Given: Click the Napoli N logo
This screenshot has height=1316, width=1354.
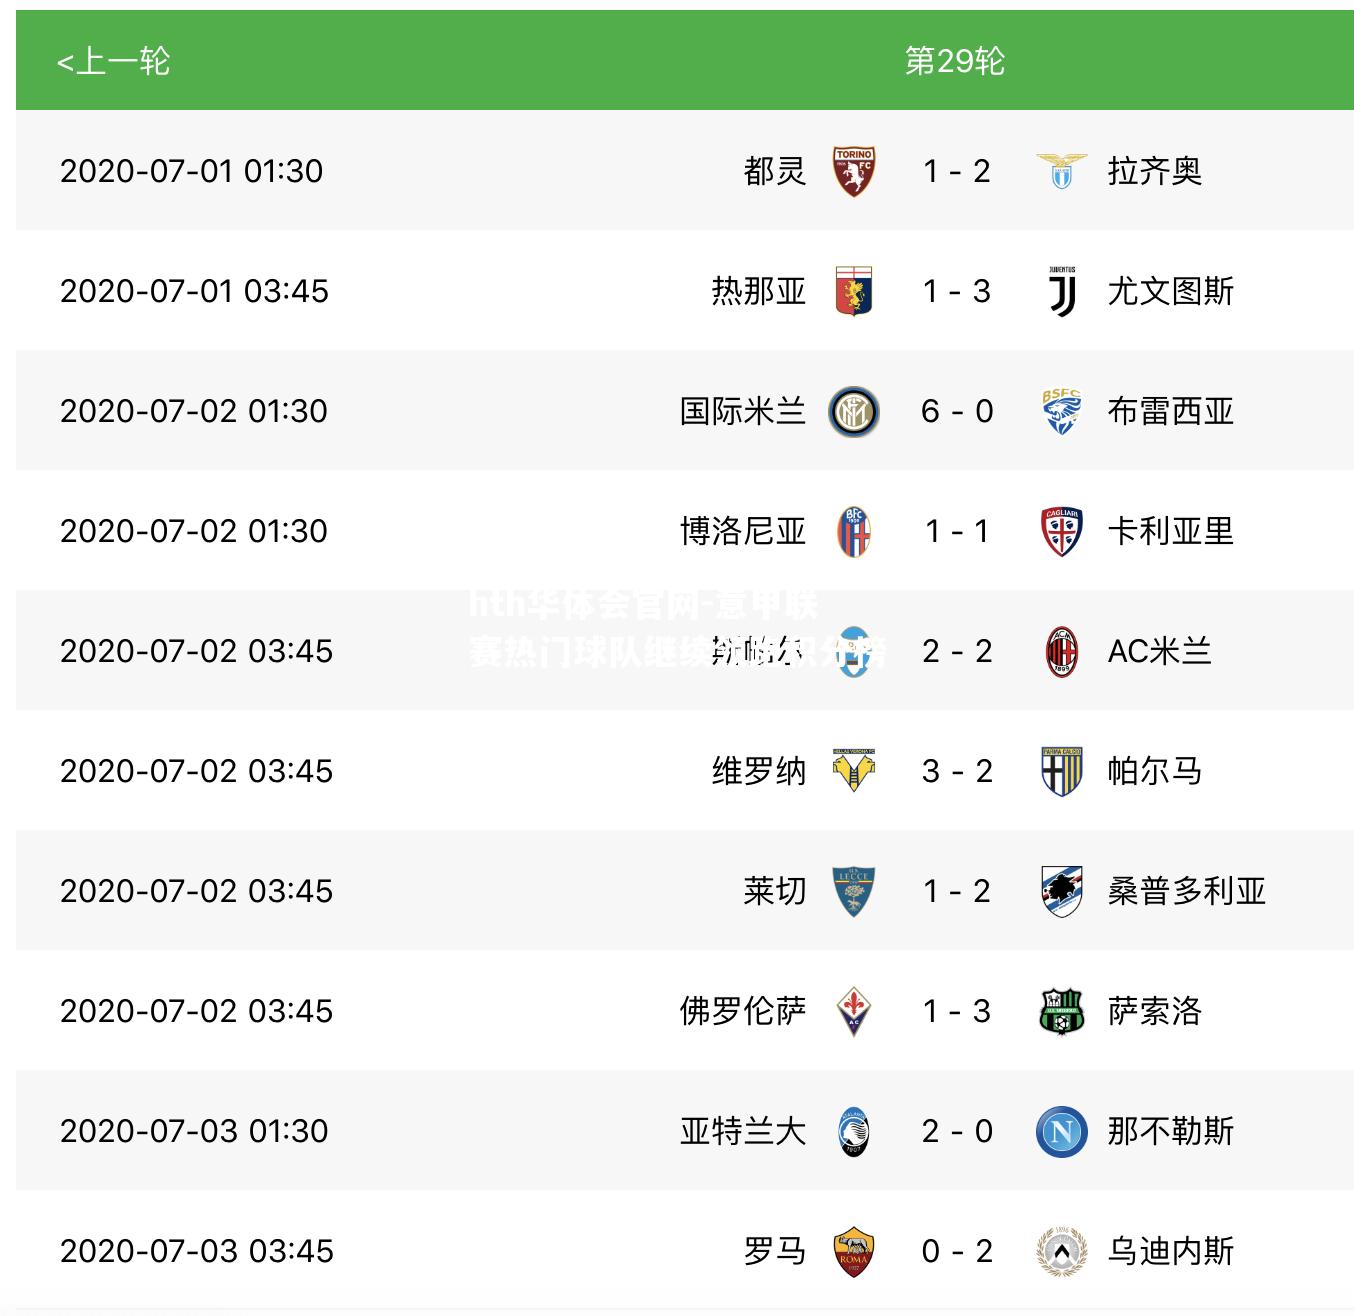Looking at the screenshot, I should pos(1061,1131).
